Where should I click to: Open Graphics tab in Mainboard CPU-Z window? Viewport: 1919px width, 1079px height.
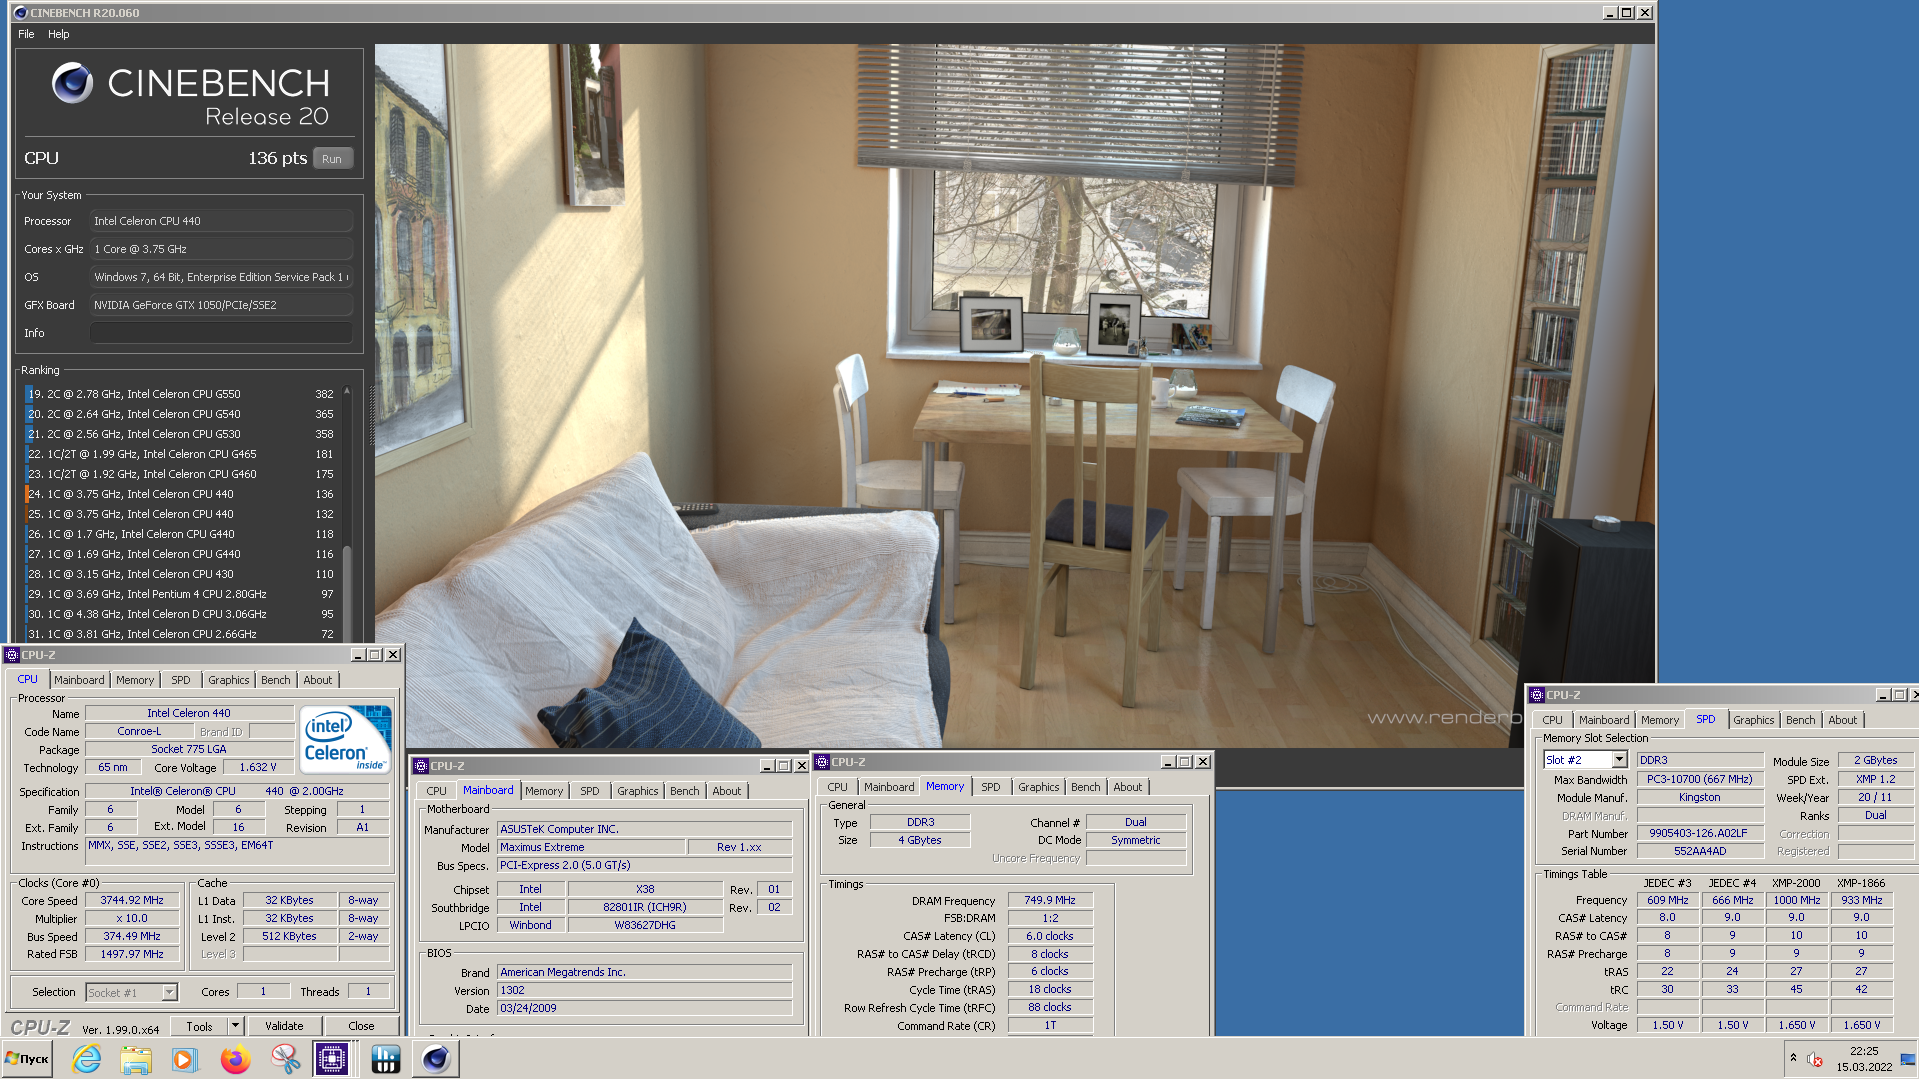[637, 791]
